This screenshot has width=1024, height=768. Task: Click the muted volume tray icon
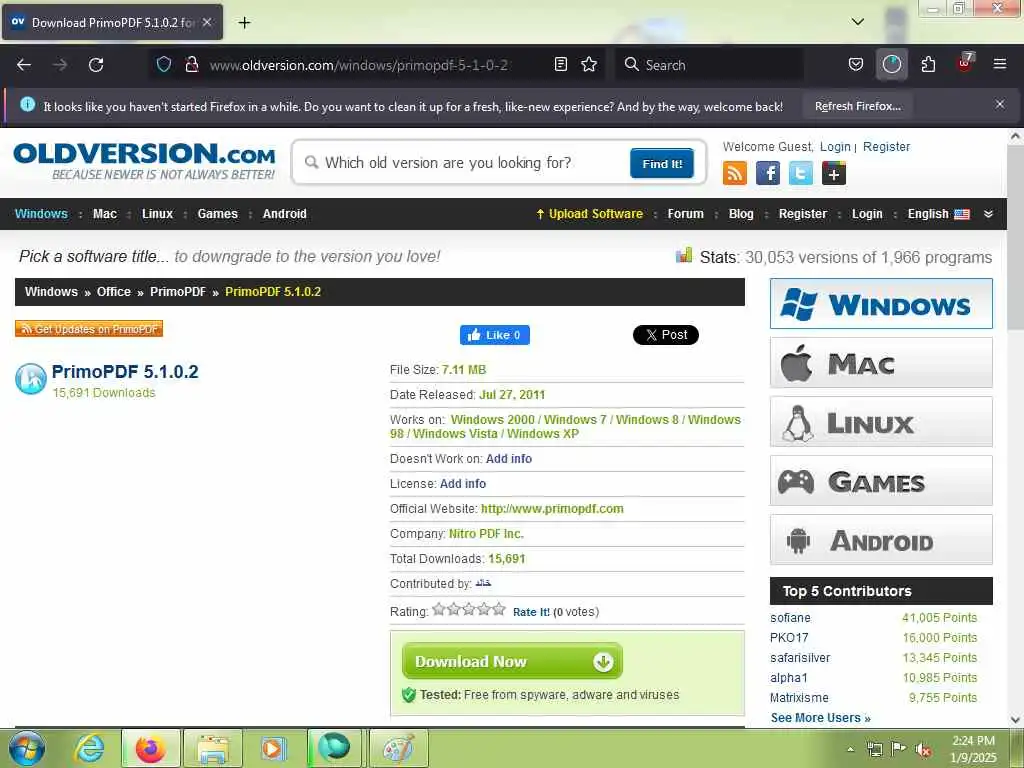(923, 750)
